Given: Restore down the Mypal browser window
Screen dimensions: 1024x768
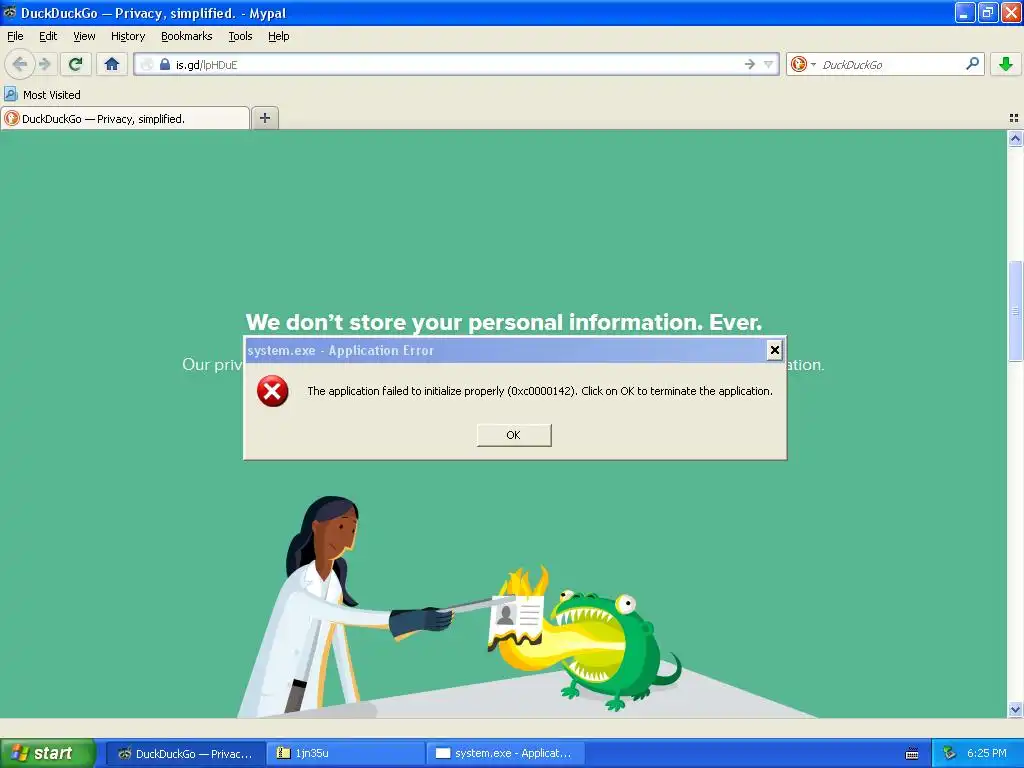Looking at the screenshot, I should 987,12.
